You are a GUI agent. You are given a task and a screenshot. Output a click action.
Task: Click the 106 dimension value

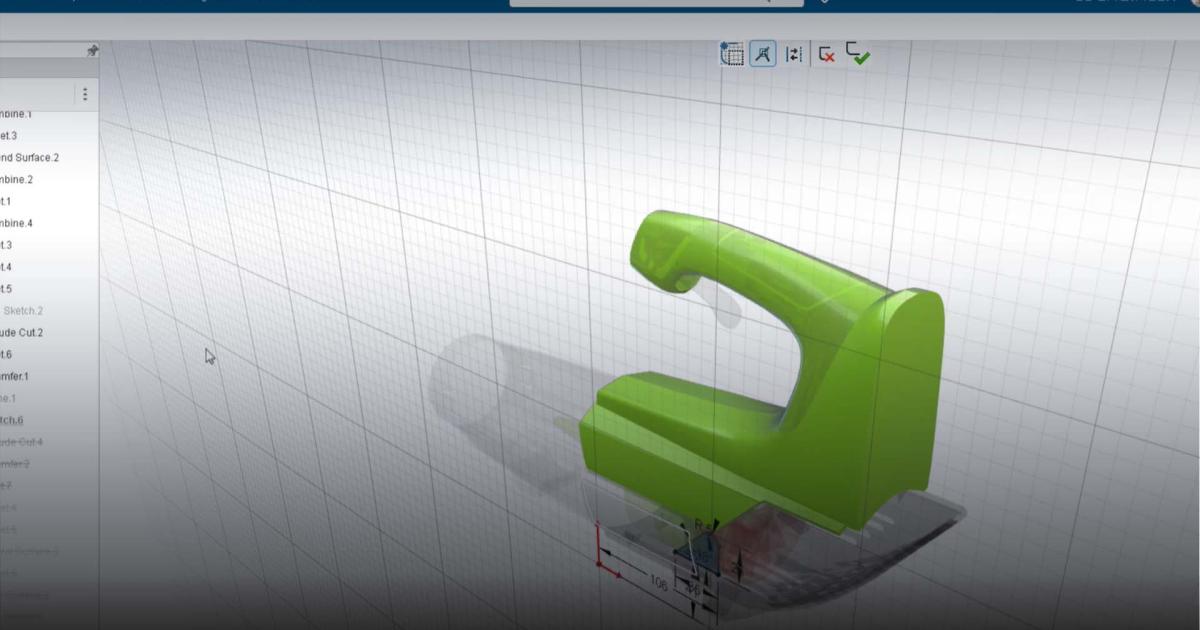(659, 582)
